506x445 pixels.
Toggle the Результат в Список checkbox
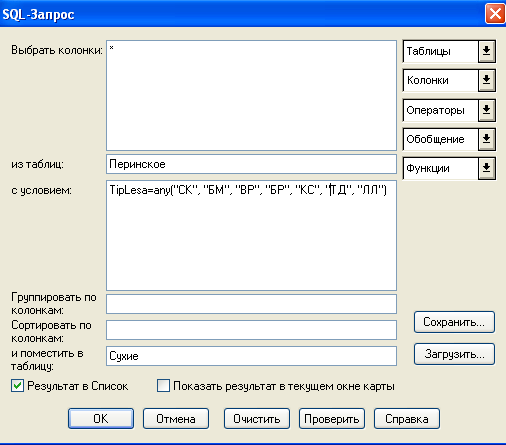(x=17, y=386)
